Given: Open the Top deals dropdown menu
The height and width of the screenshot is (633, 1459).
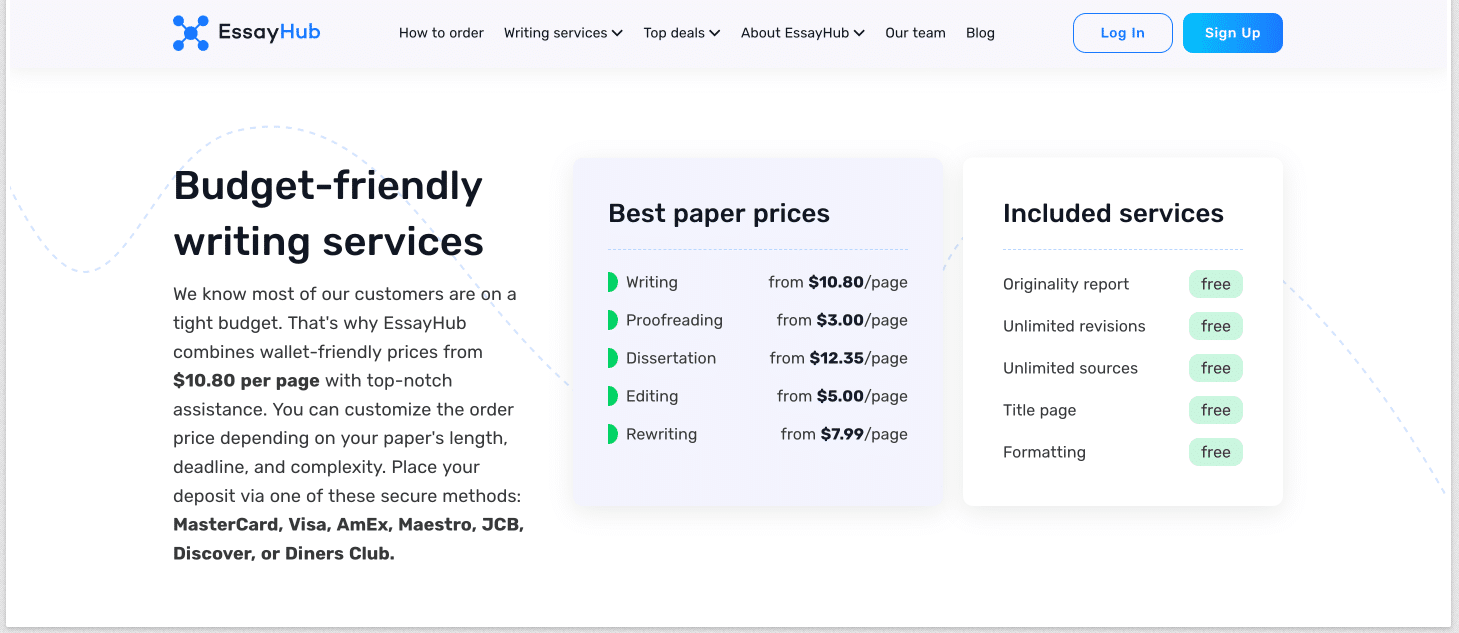Looking at the screenshot, I should [681, 33].
